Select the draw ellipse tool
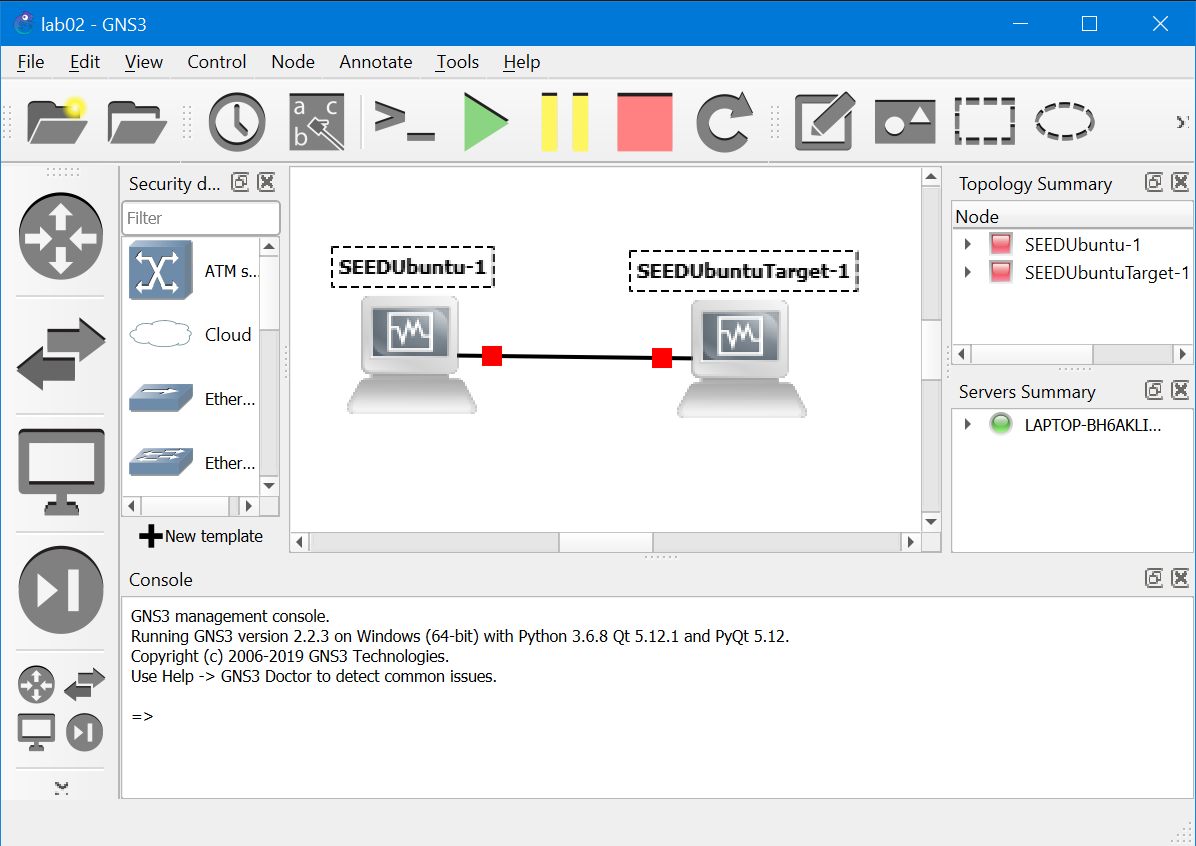The image size is (1196, 846). point(1064,121)
